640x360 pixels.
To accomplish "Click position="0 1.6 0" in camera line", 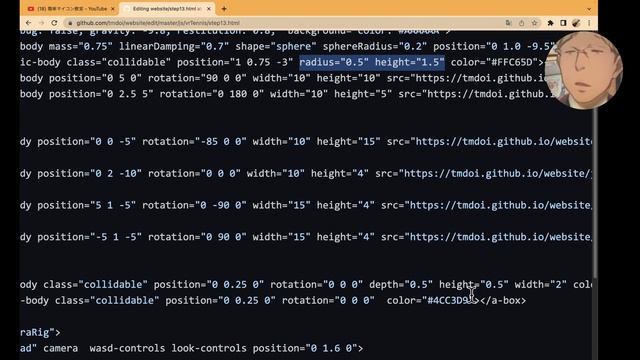I will [305, 349].
